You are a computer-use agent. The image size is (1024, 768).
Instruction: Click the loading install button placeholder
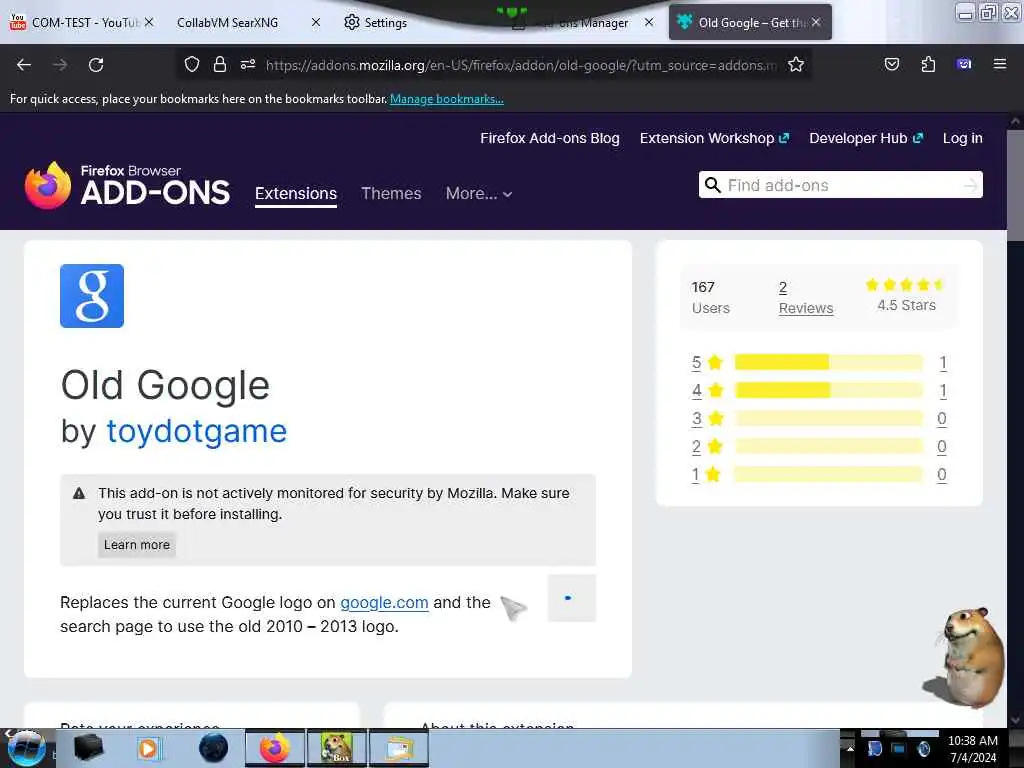coord(571,598)
